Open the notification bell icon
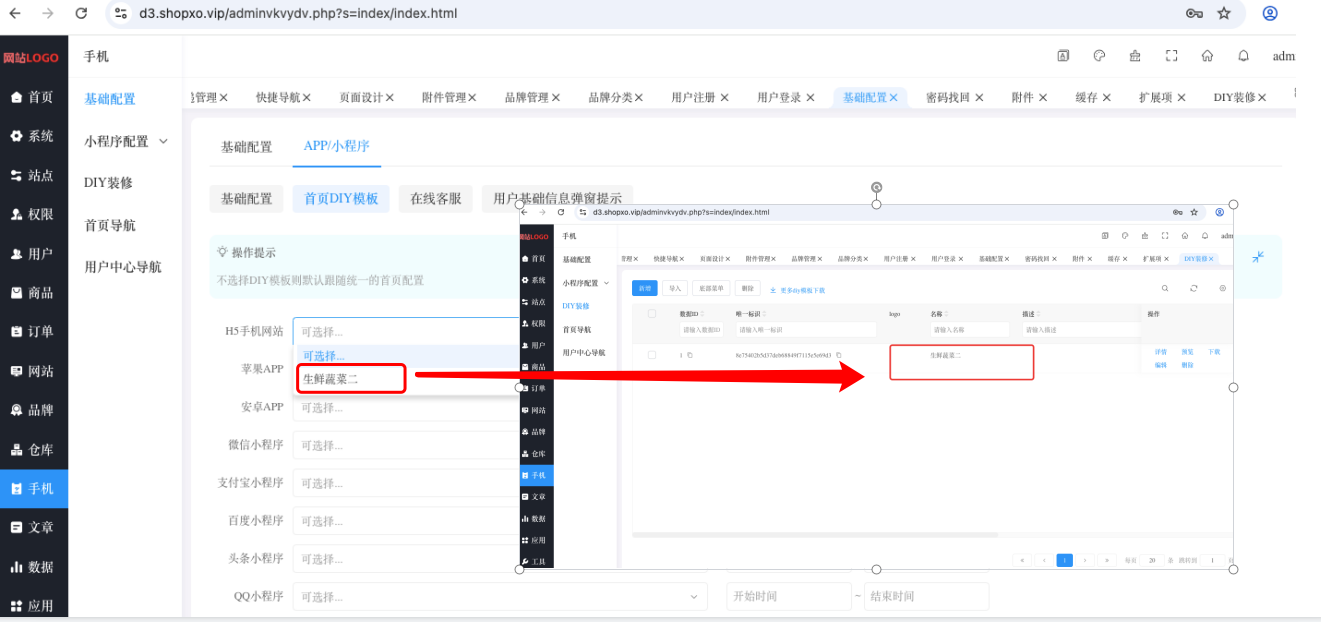The height and width of the screenshot is (622, 1321). [1243, 56]
